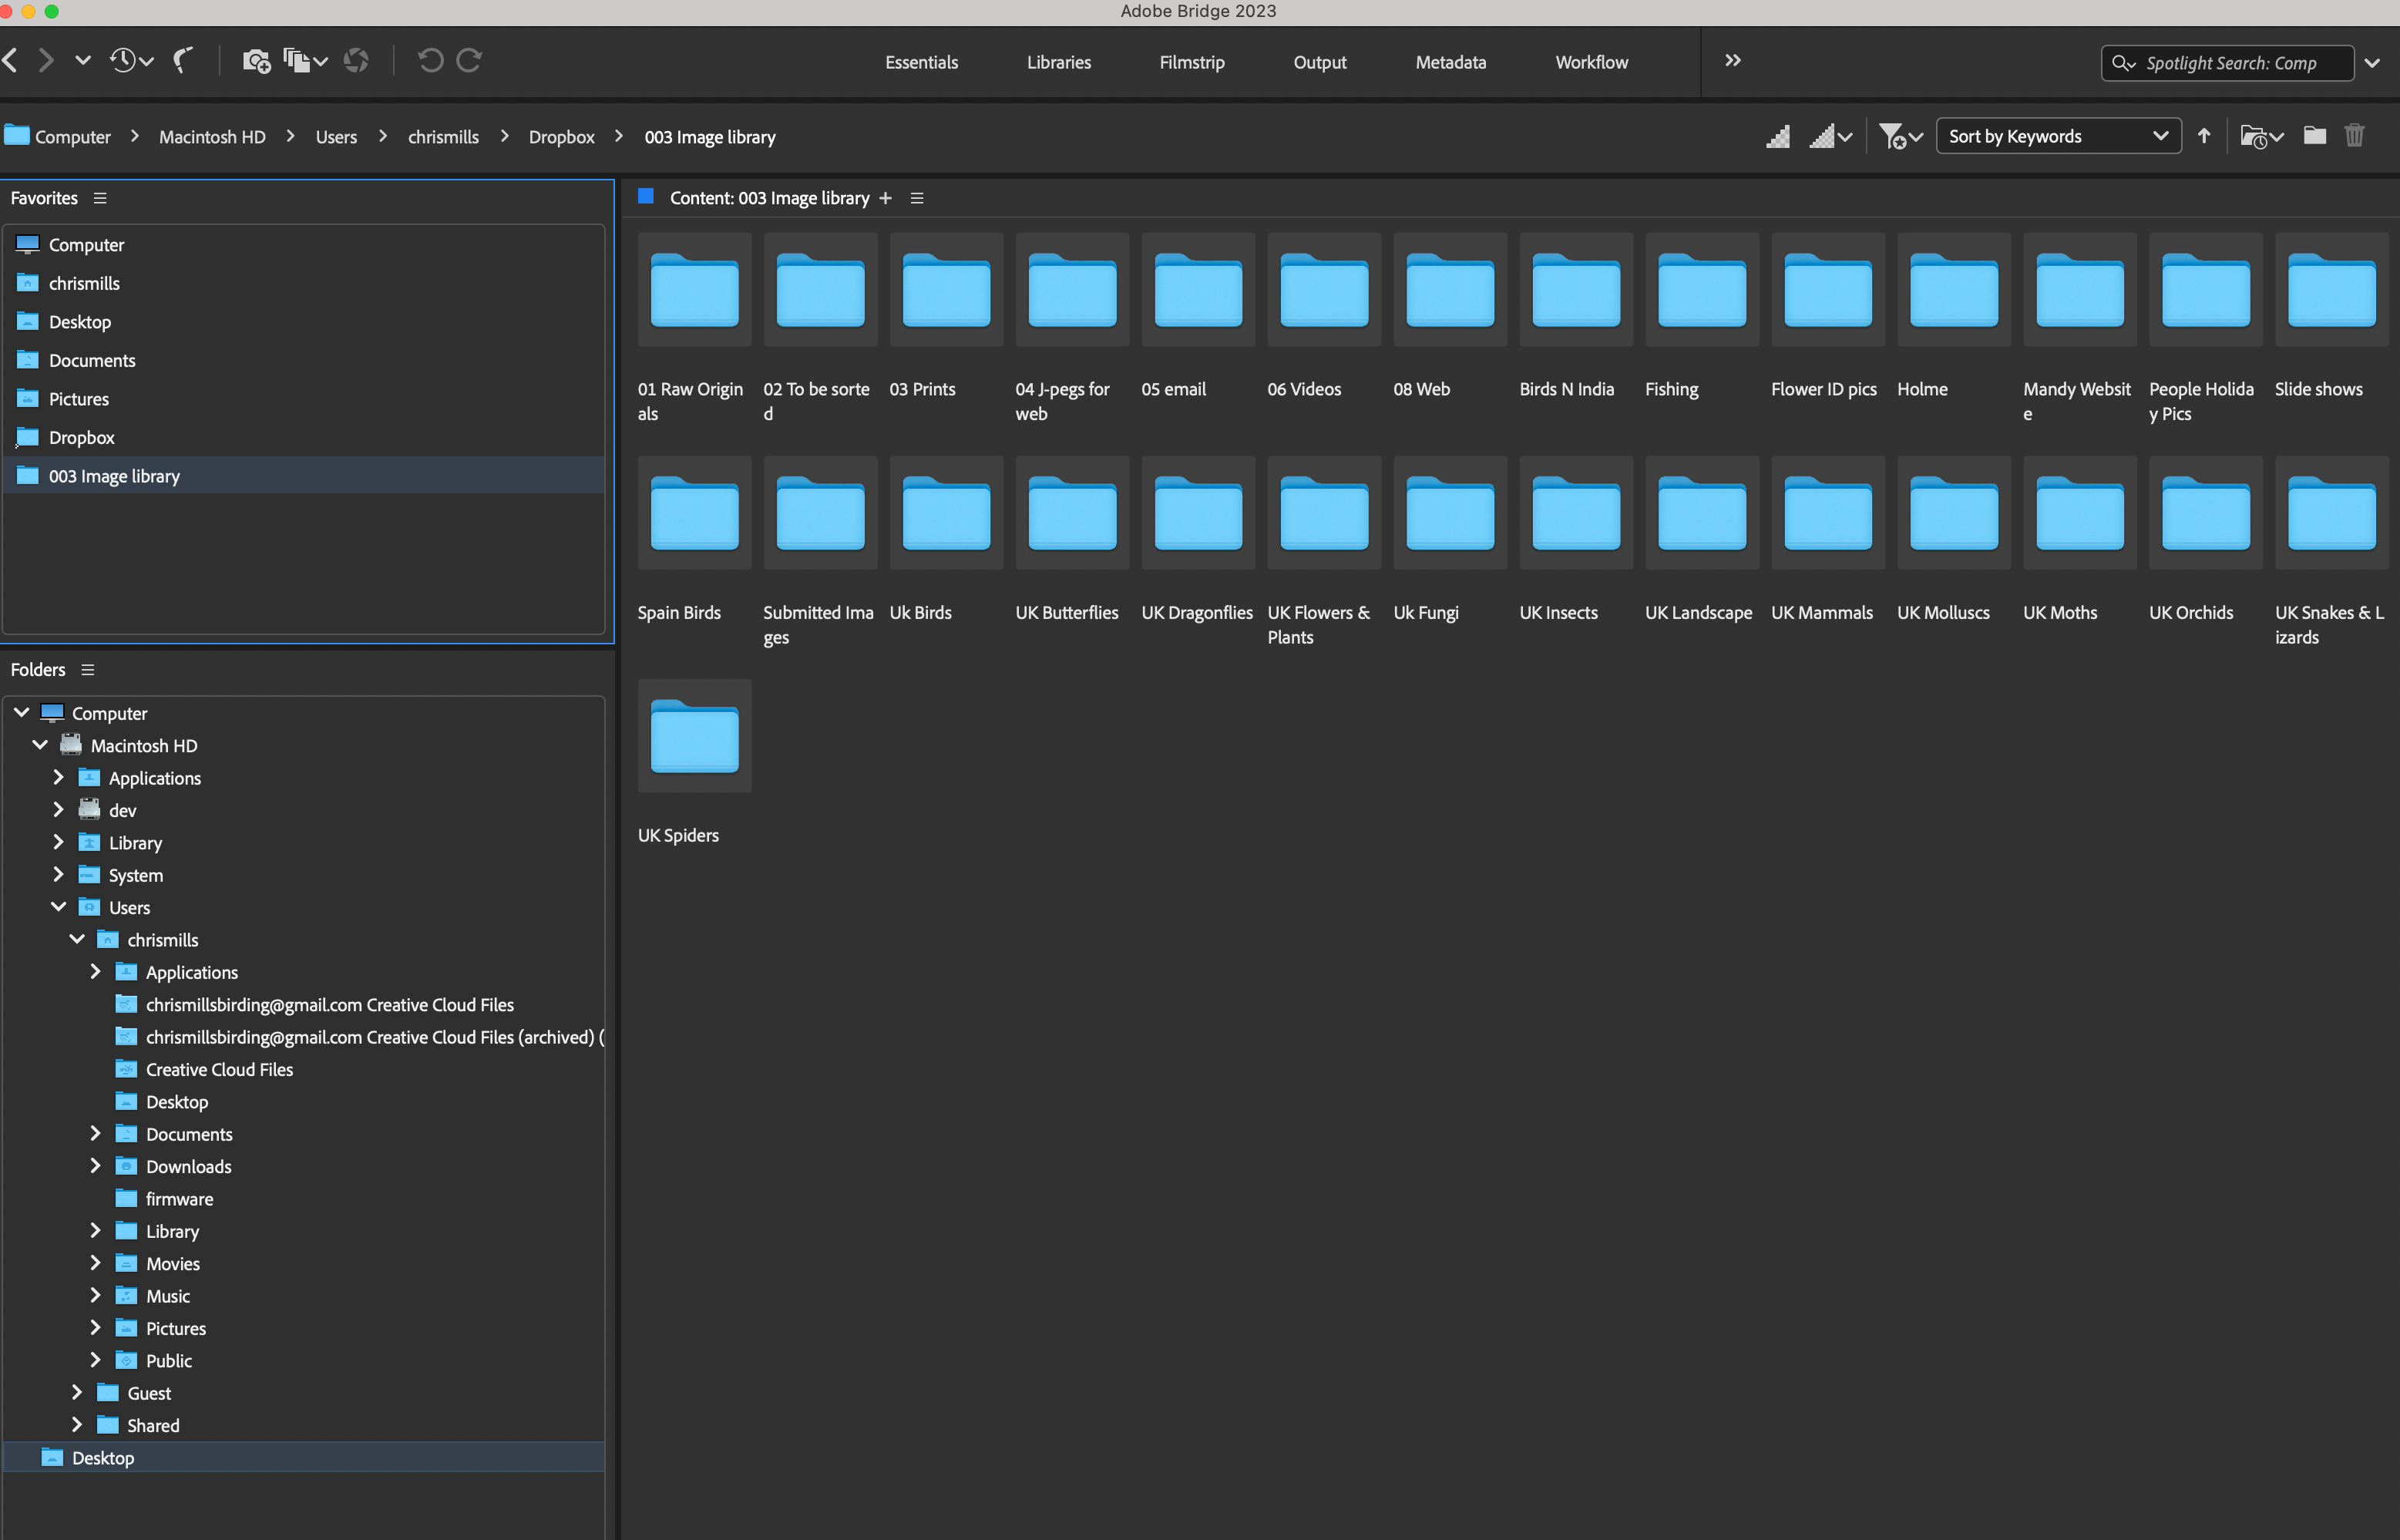Click thumbnail quality browse icon
The height and width of the screenshot is (1540, 2400).
[1777, 136]
